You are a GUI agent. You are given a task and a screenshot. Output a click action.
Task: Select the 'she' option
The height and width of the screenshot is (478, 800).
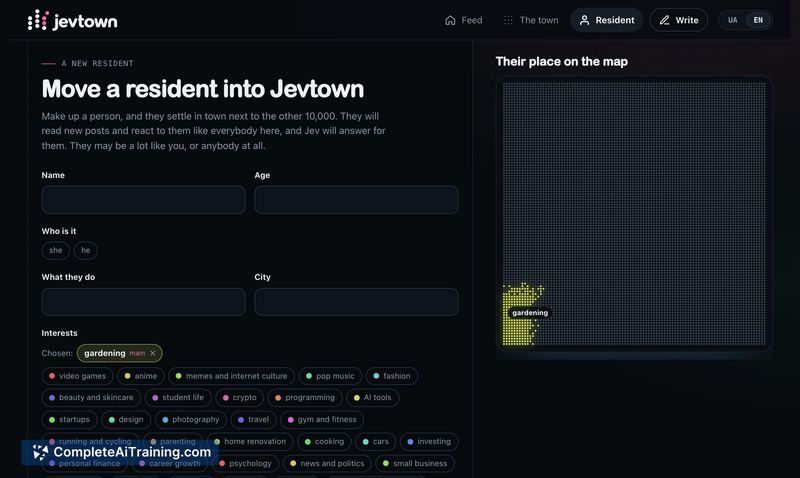point(56,250)
